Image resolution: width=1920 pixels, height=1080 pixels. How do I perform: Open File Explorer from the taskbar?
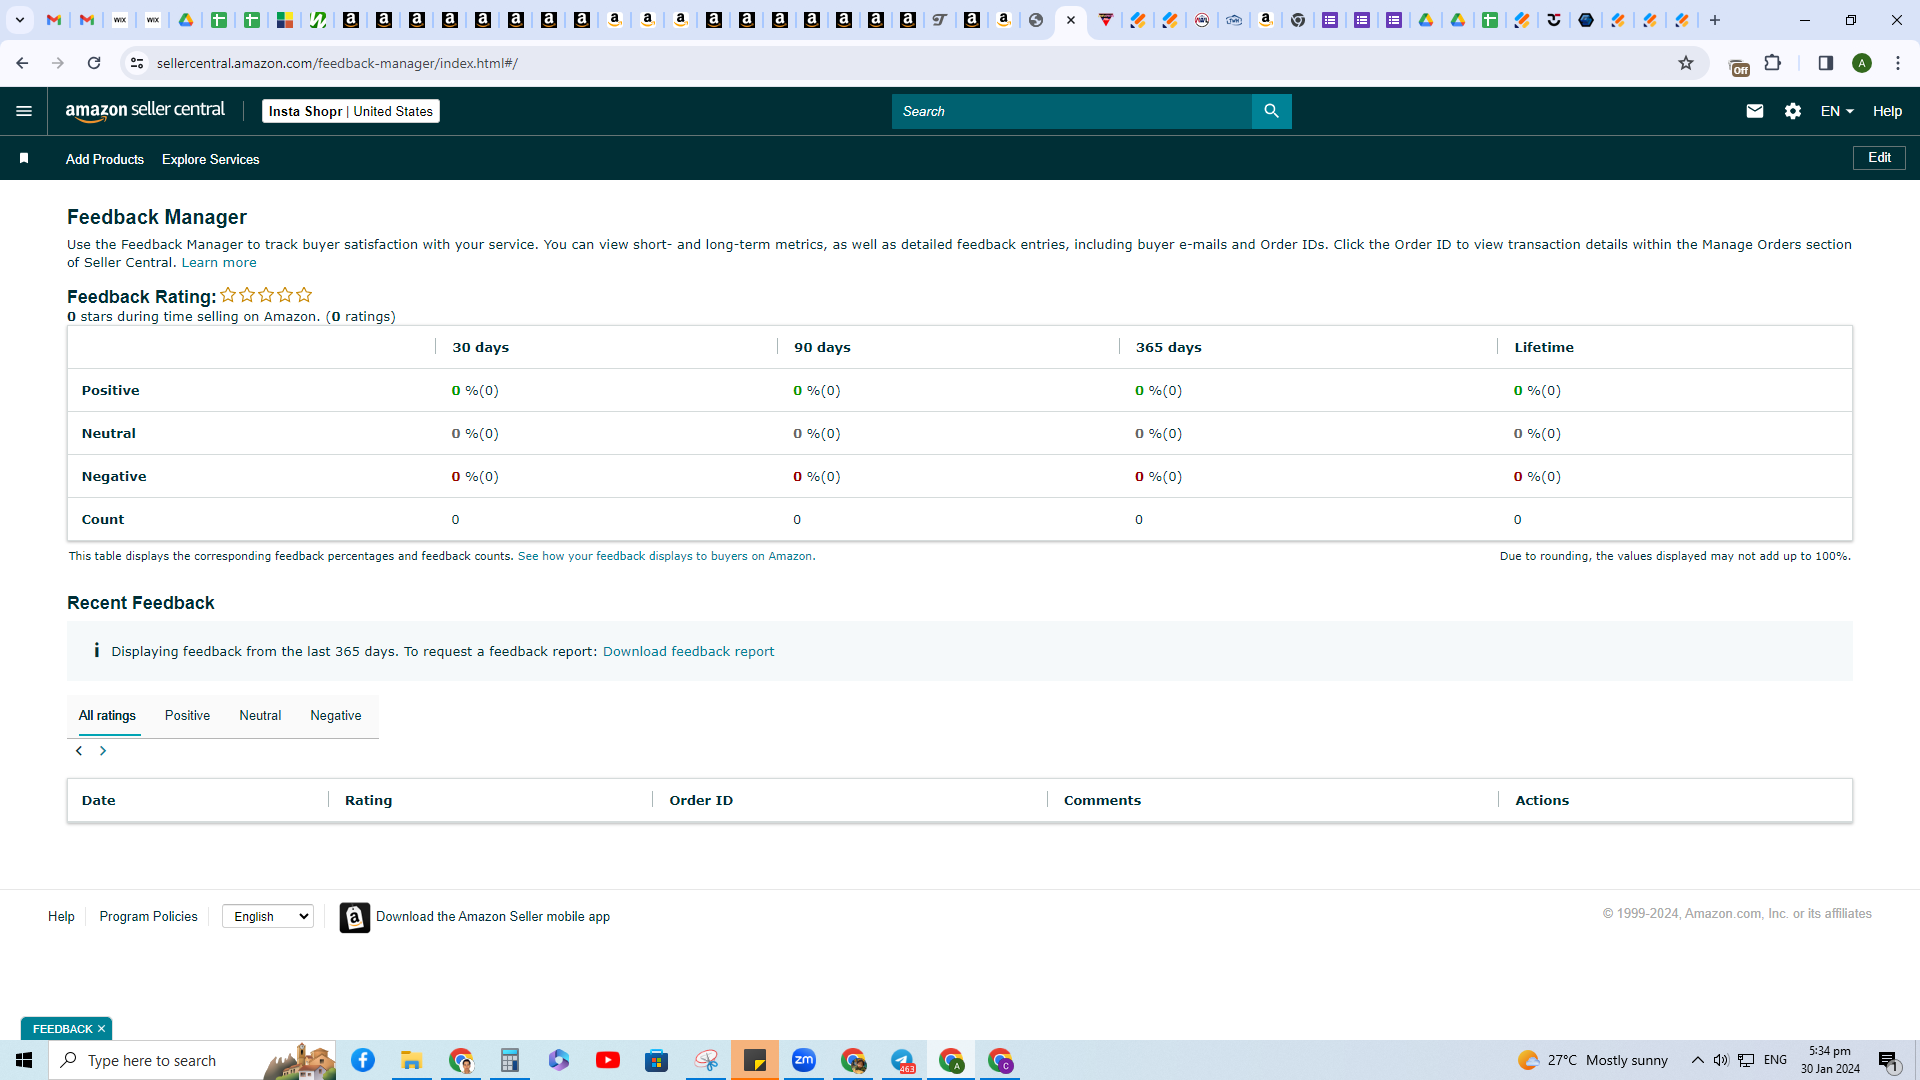[411, 1060]
